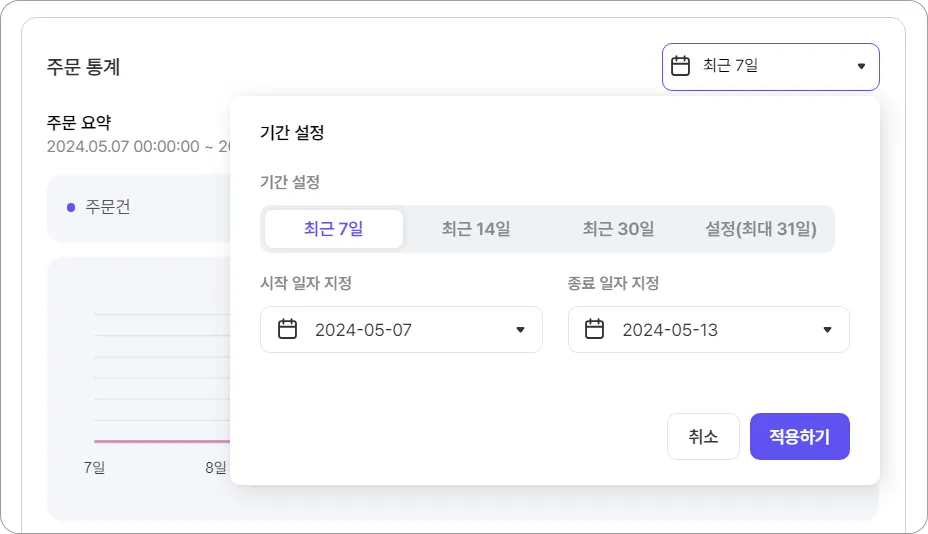Choose the 최근 30일 period option
The image size is (928, 534).
(618, 229)
